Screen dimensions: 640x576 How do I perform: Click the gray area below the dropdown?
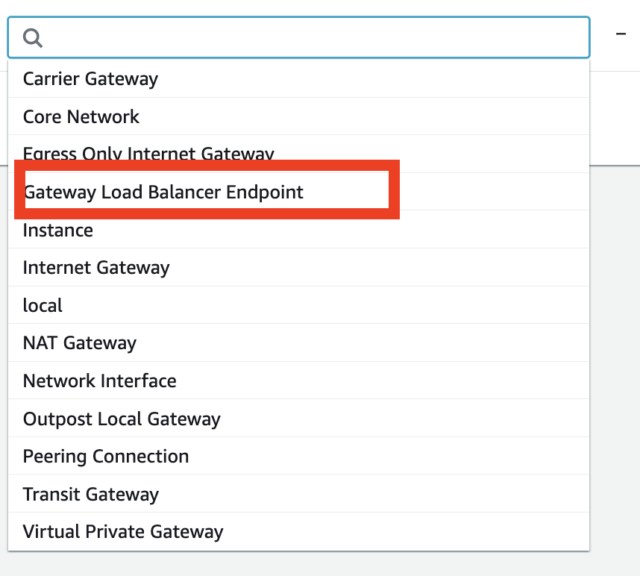(x=320, y=564)
